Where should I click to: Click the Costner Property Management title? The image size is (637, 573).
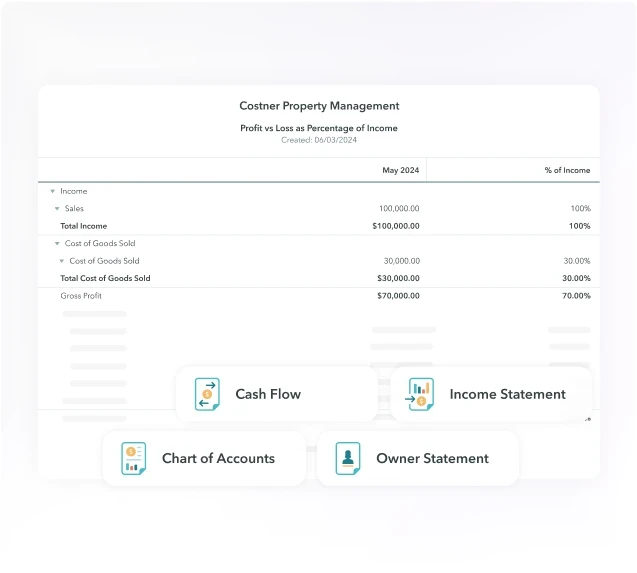319,106
